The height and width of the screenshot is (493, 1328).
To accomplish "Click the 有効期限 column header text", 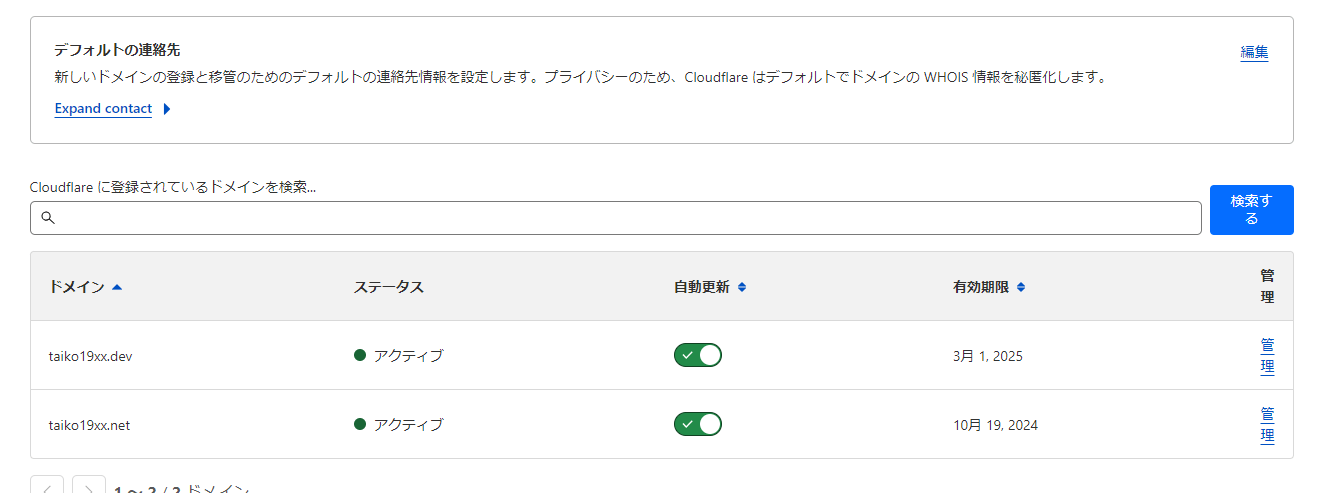I will point(981,287).
